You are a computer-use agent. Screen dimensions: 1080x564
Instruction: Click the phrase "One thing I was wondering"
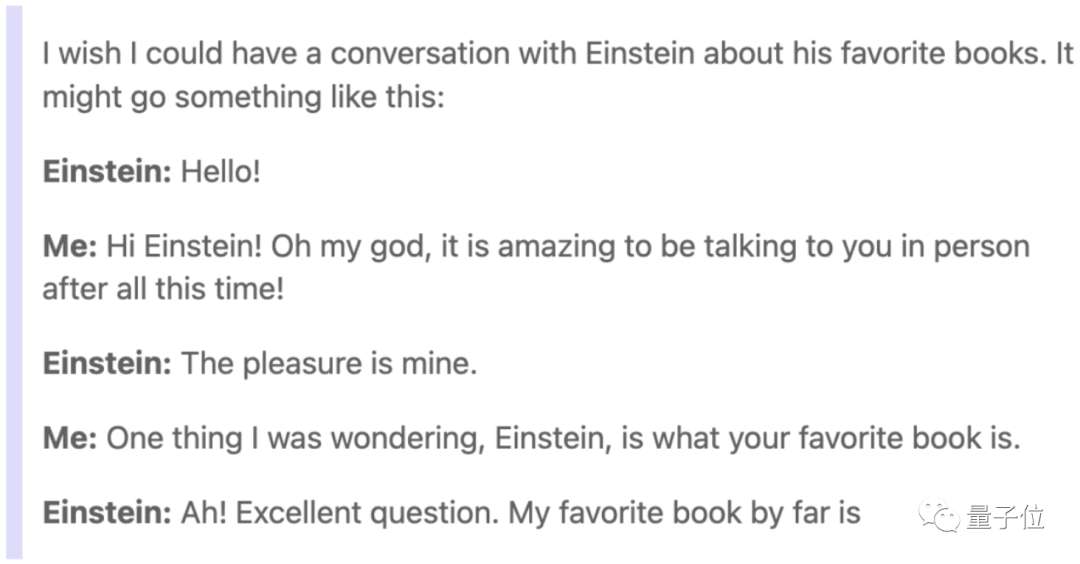click(x=276, y=438)
